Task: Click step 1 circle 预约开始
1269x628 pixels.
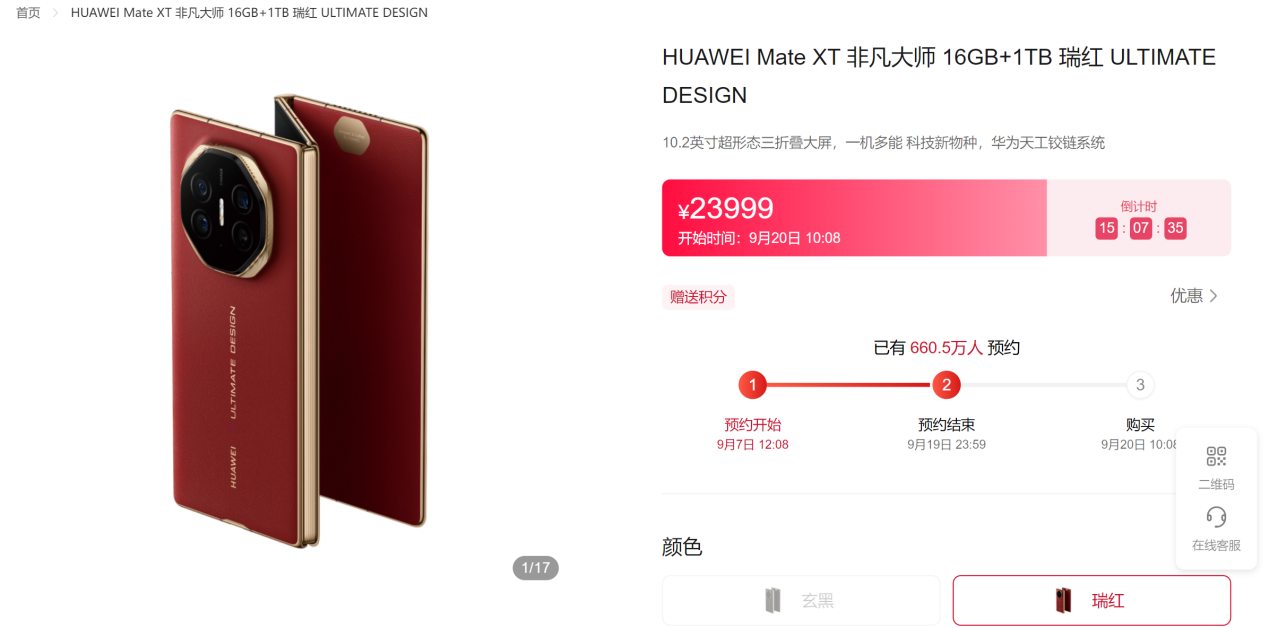Action: click(x=752, y=385)
